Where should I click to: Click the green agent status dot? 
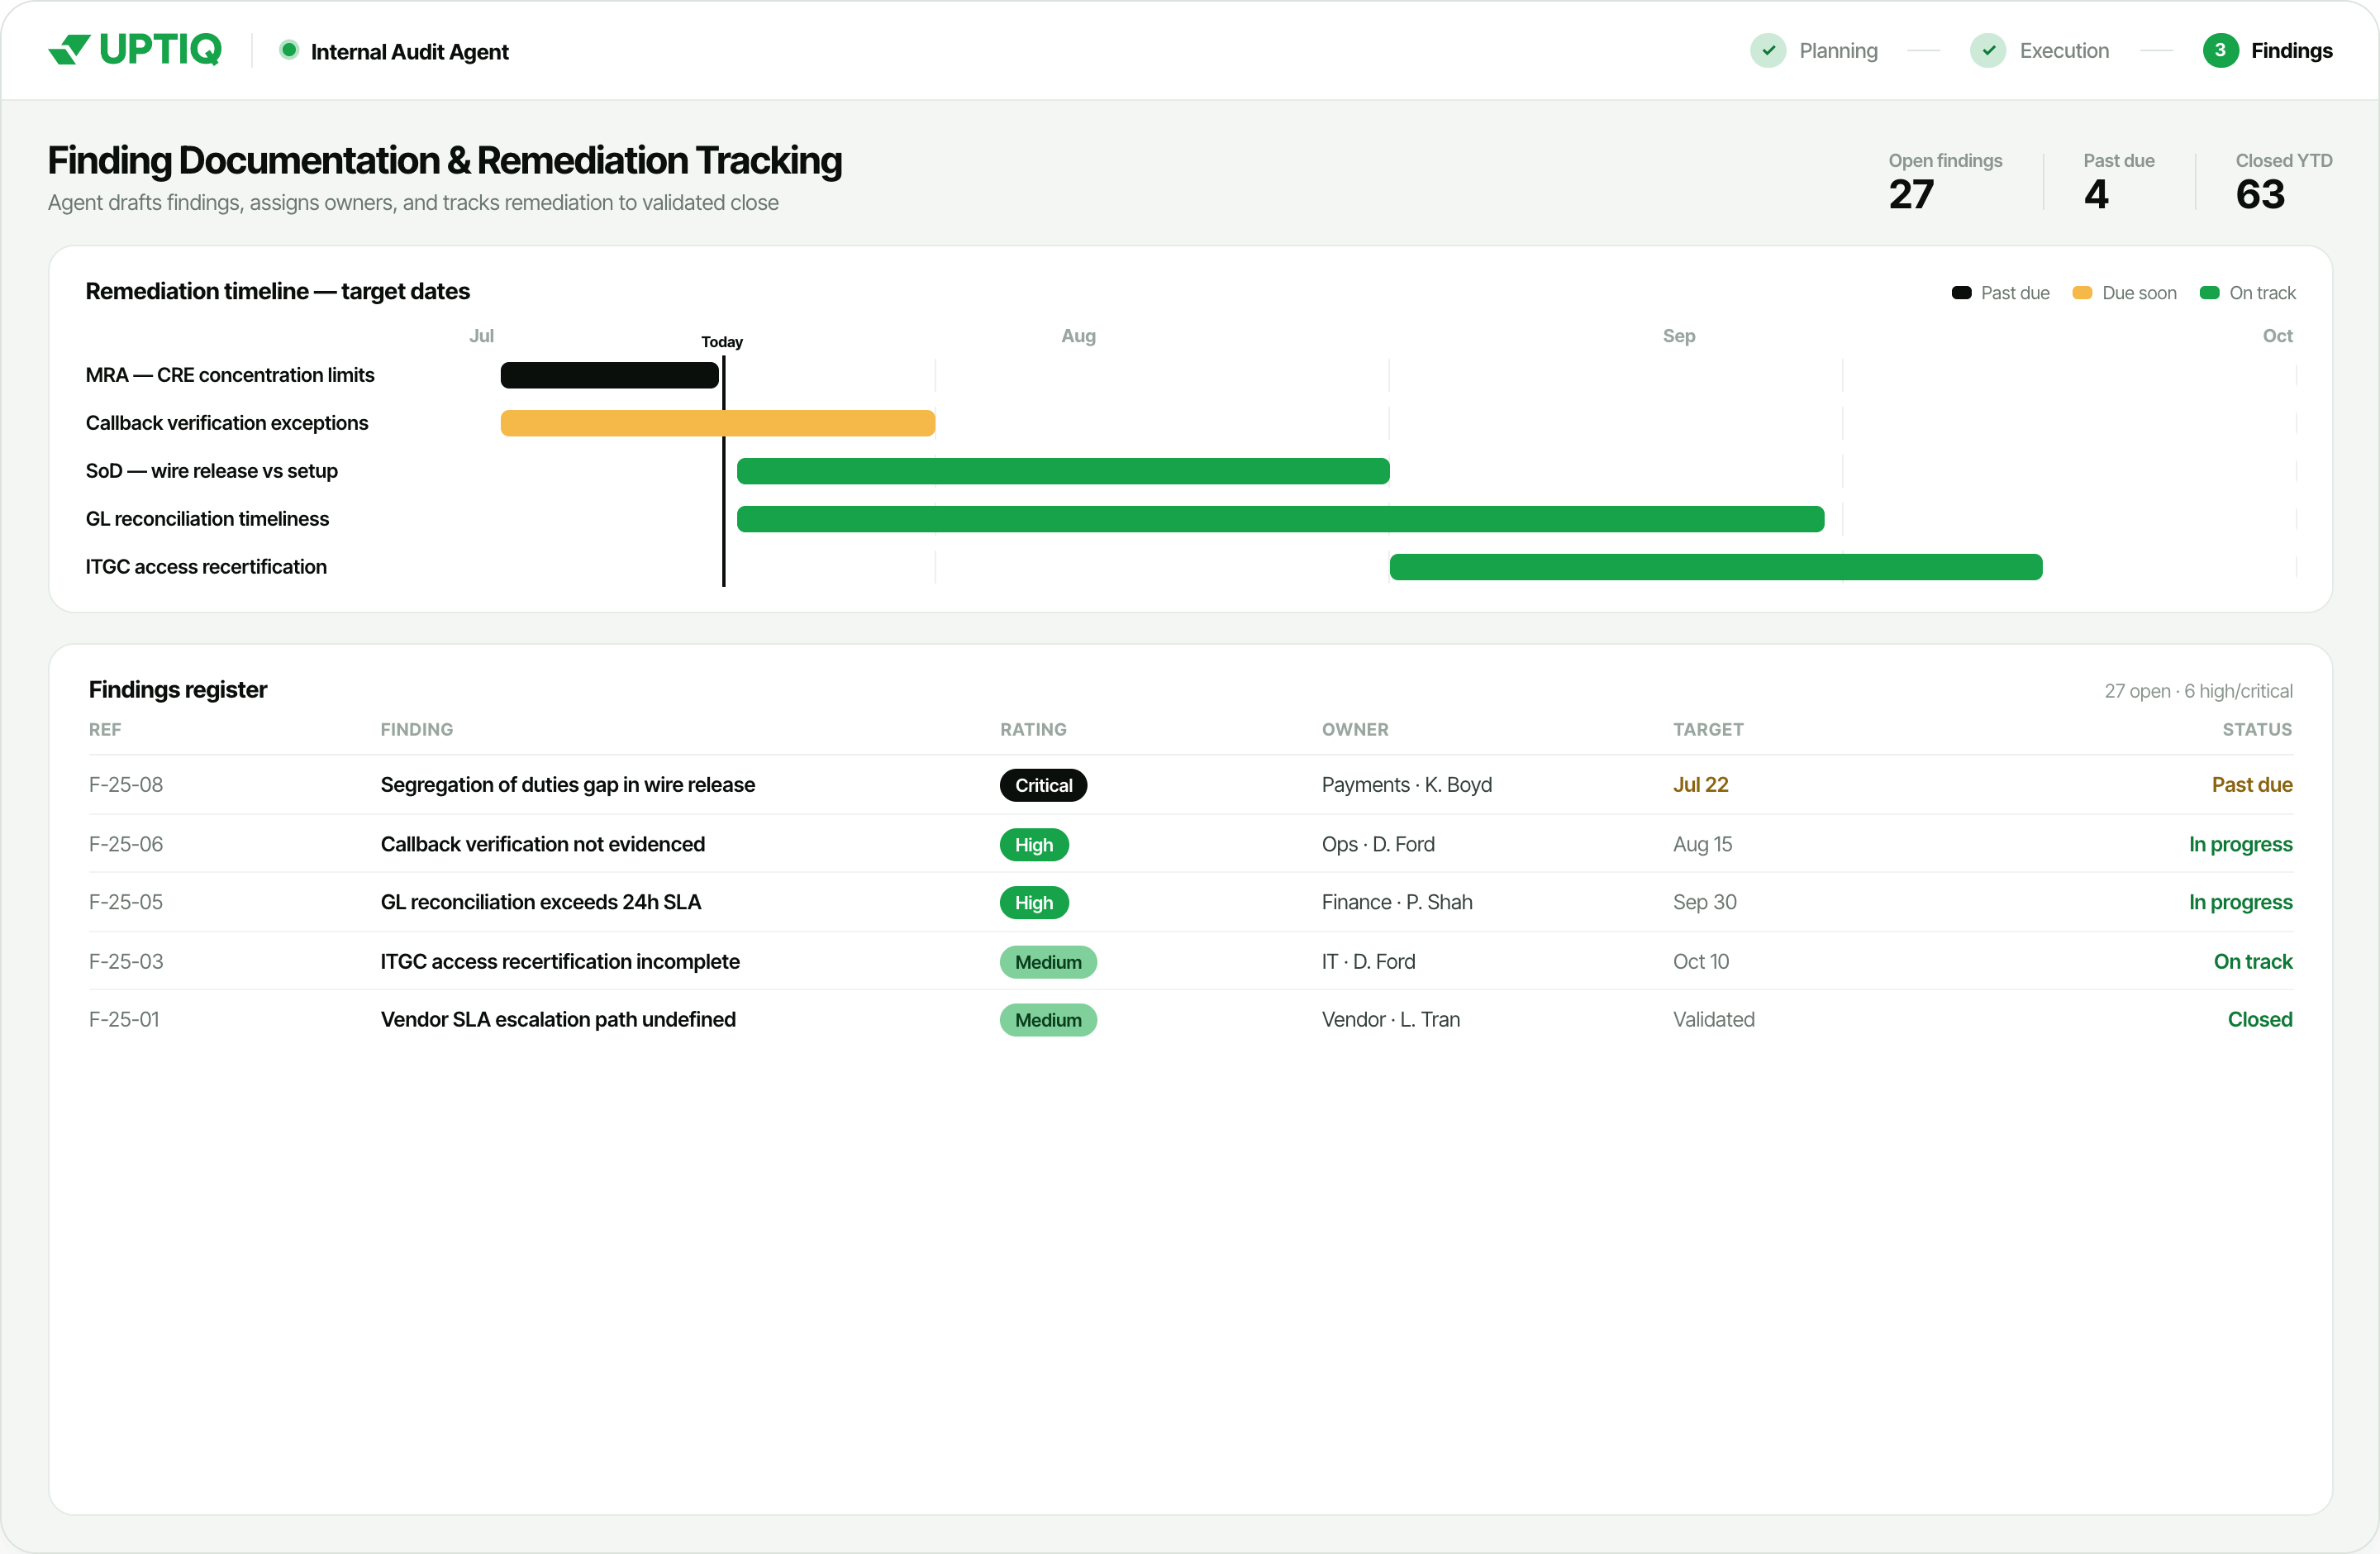click(x=288, y=50)
